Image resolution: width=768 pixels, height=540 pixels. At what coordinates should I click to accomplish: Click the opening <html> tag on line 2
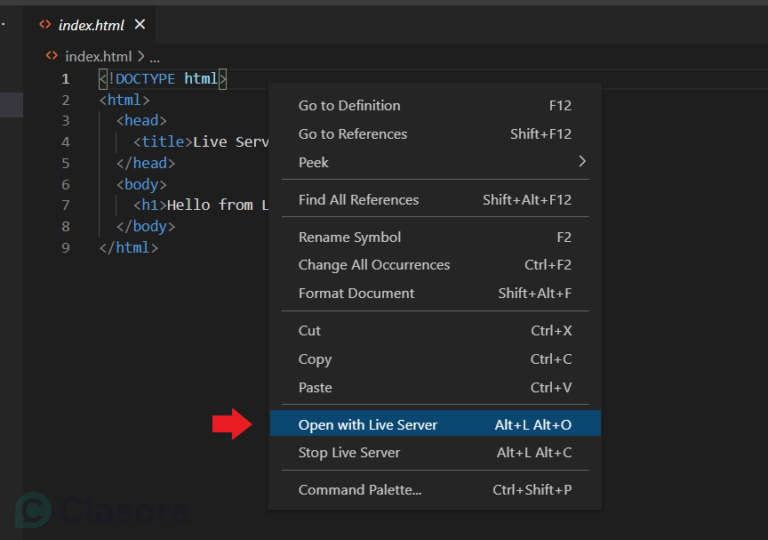124,100
